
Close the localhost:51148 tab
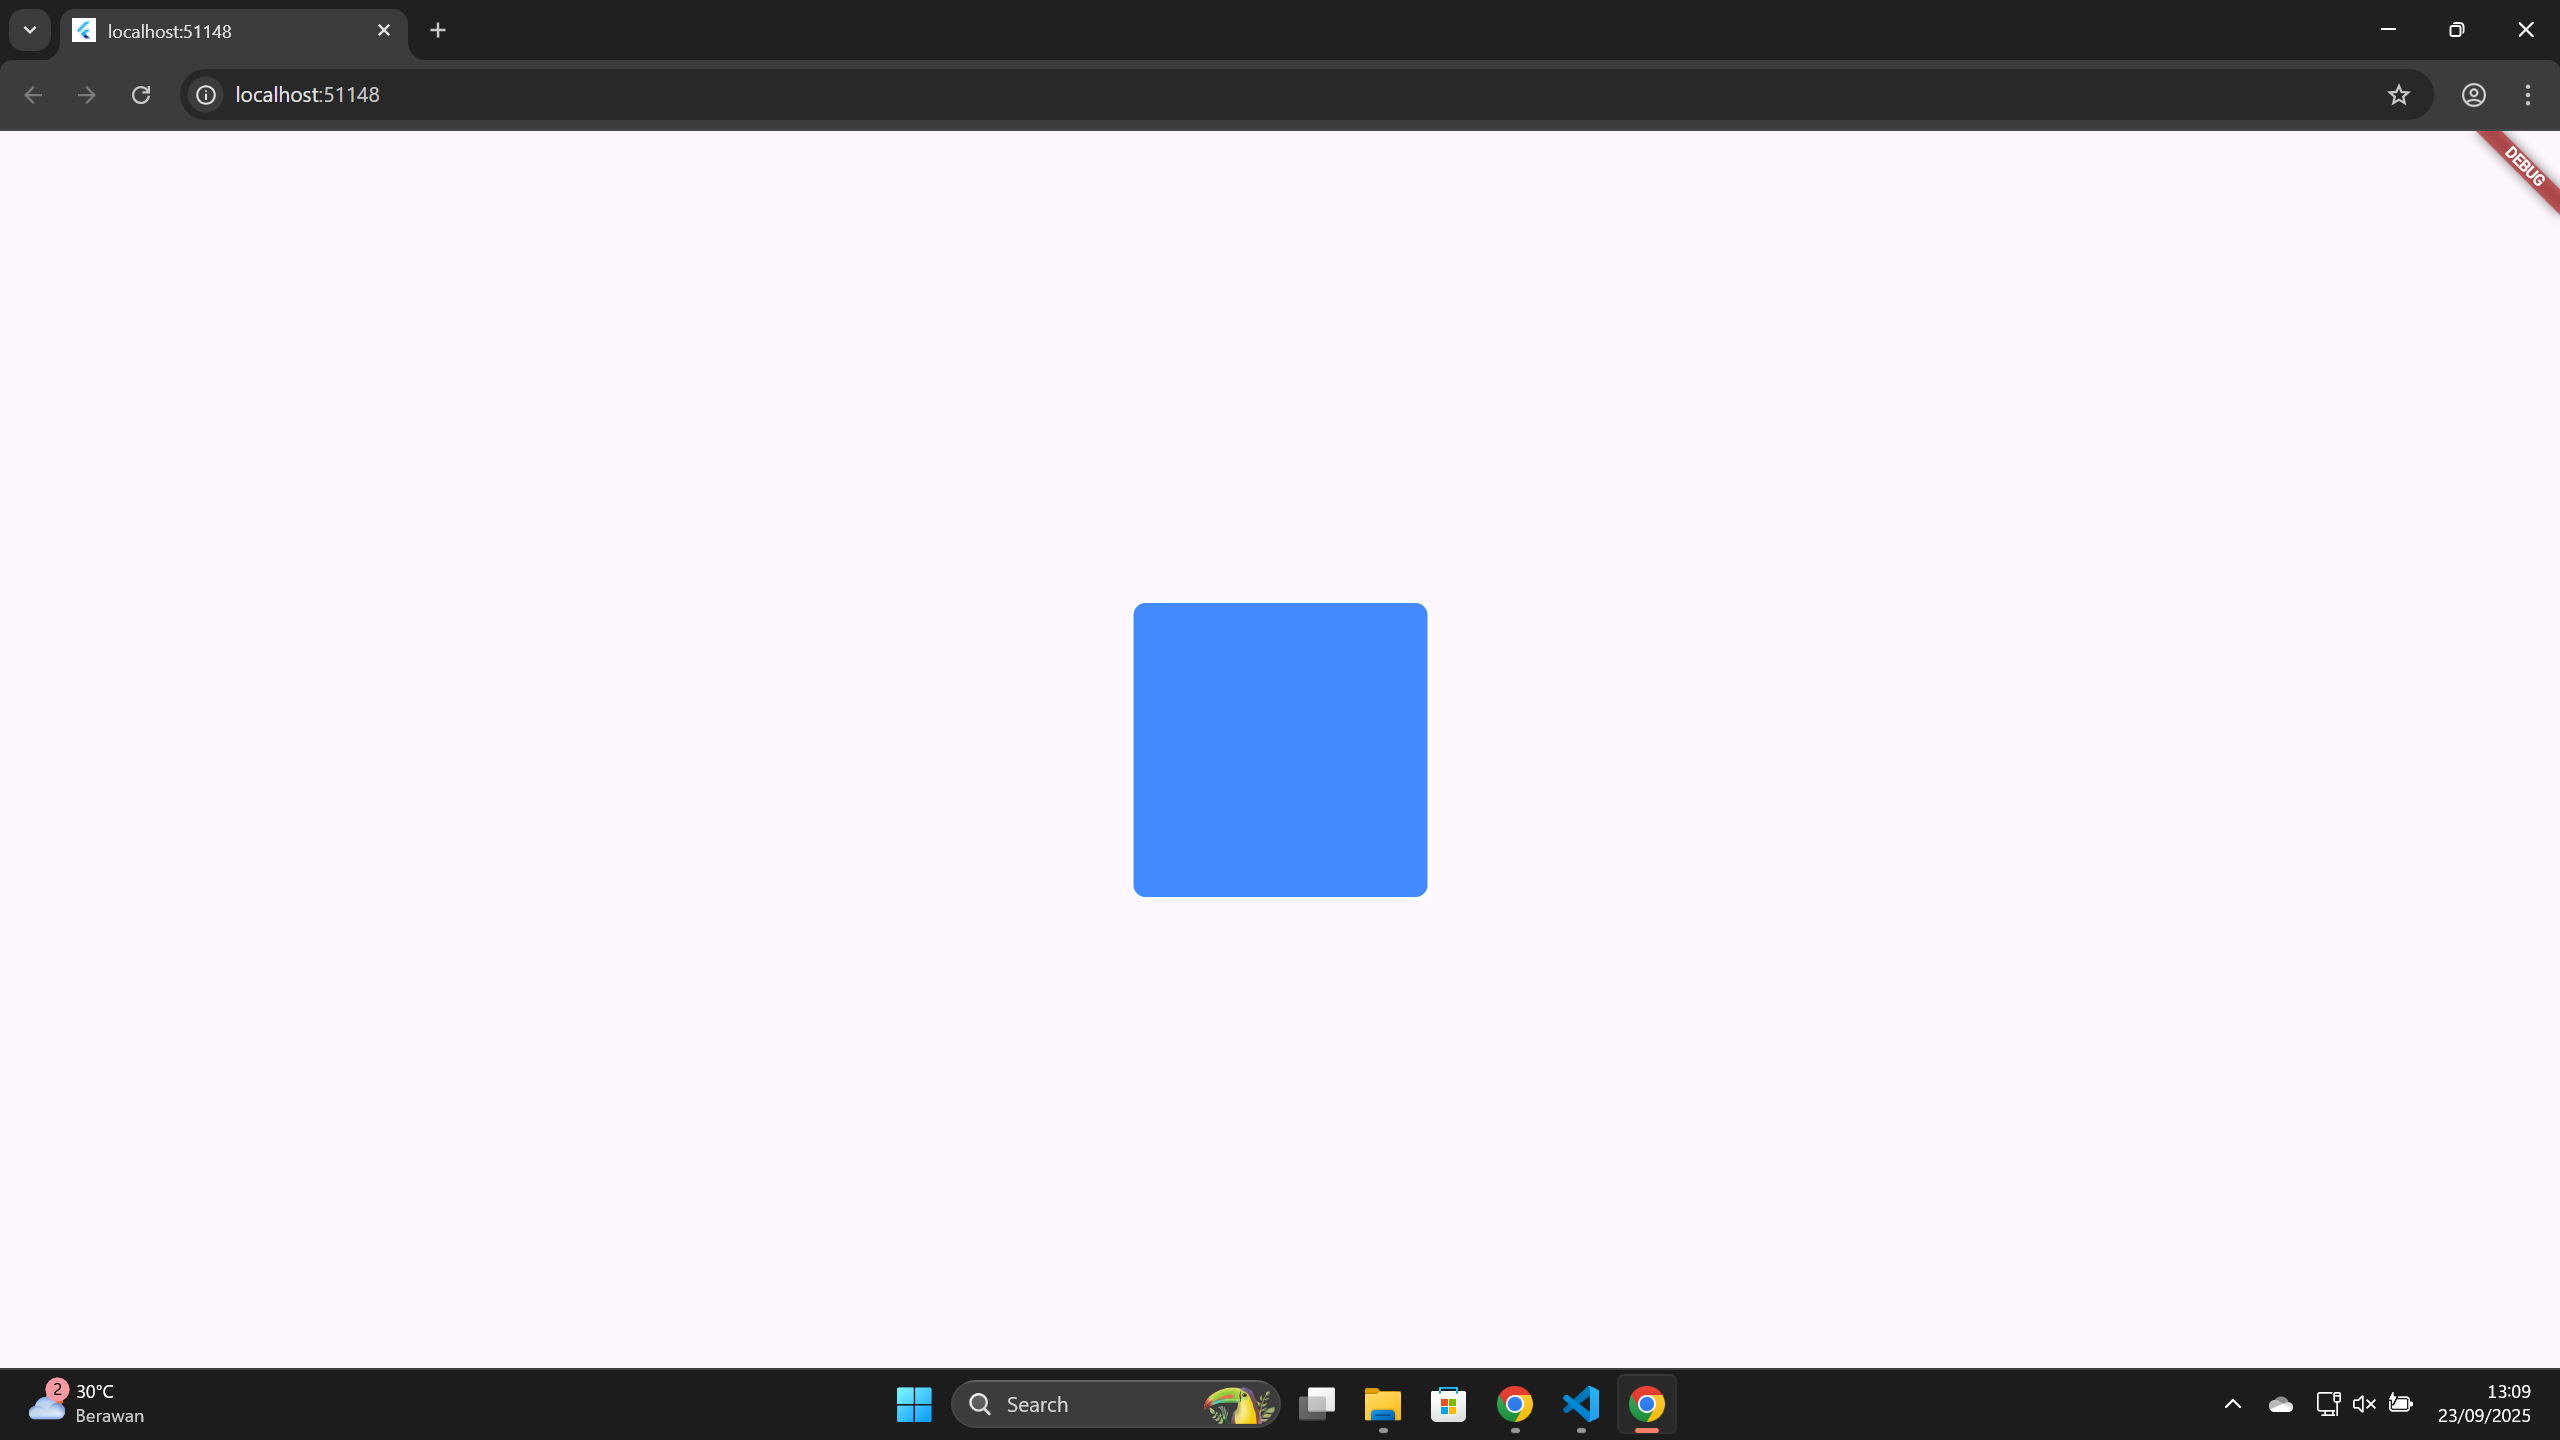[x=384, y=30]
